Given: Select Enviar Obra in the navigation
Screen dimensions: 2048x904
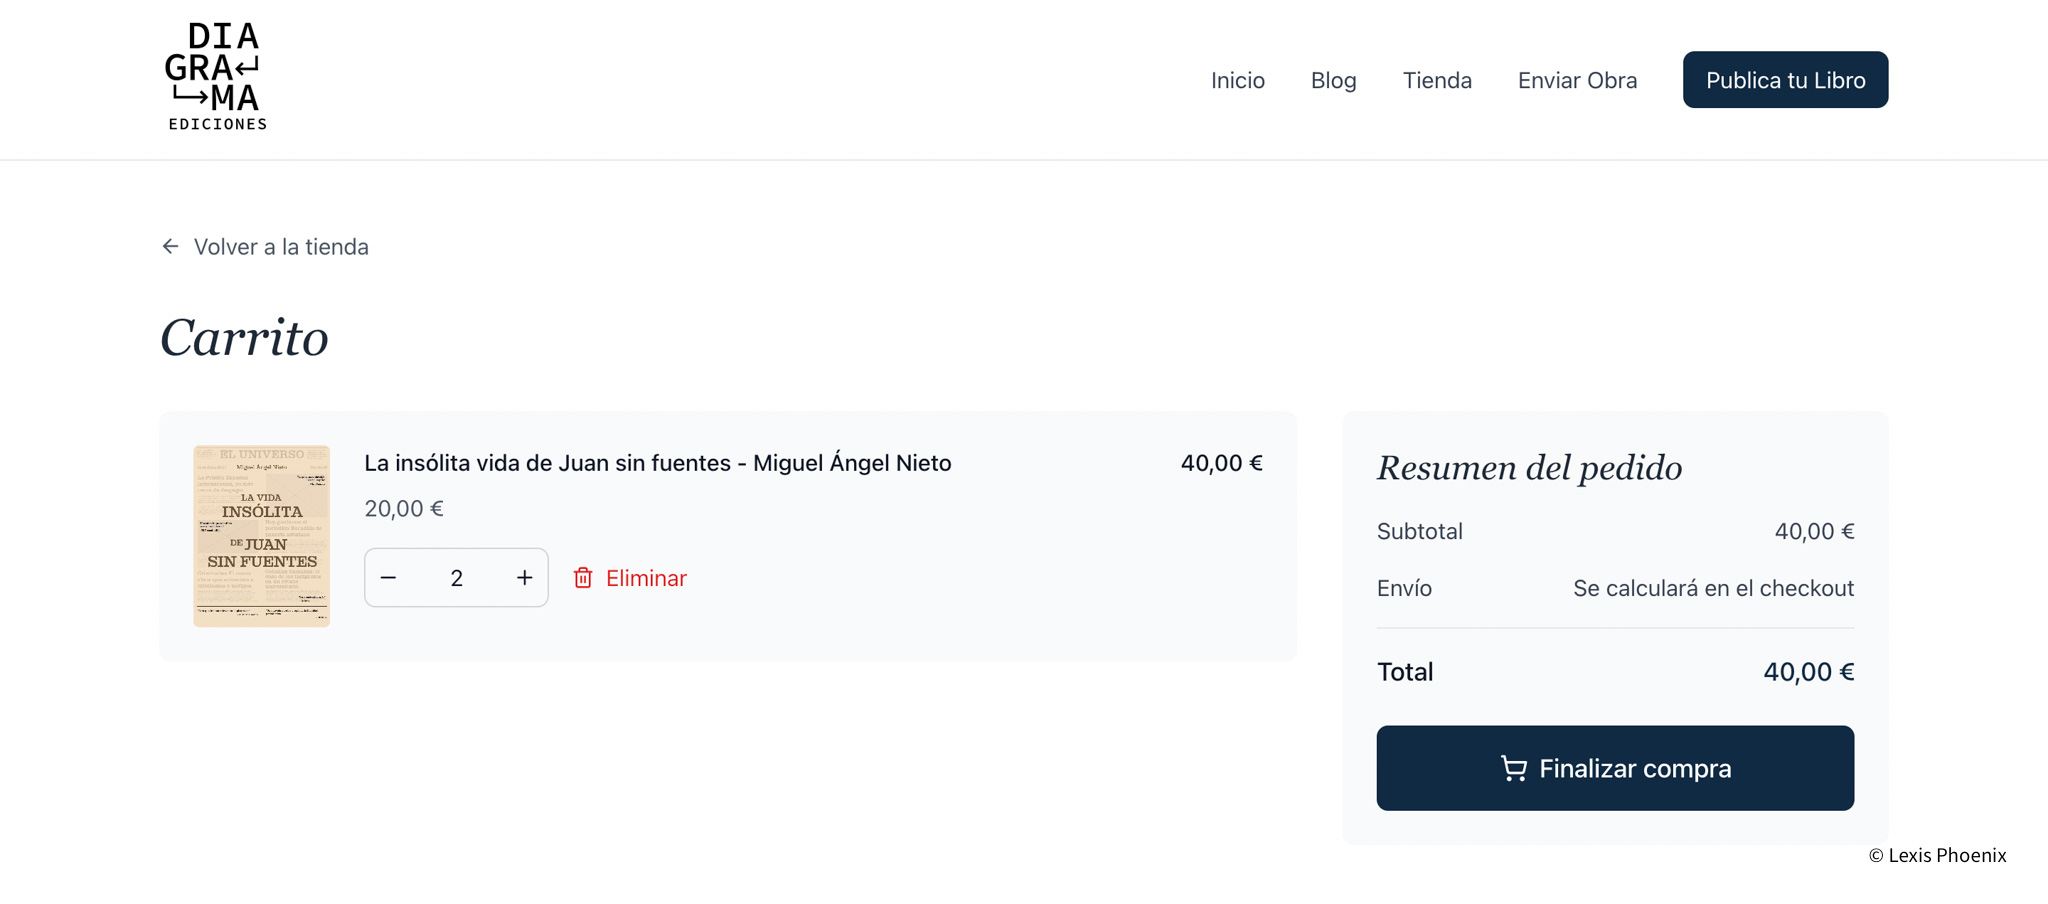Looking at the screenshot, I should 1577,80.
